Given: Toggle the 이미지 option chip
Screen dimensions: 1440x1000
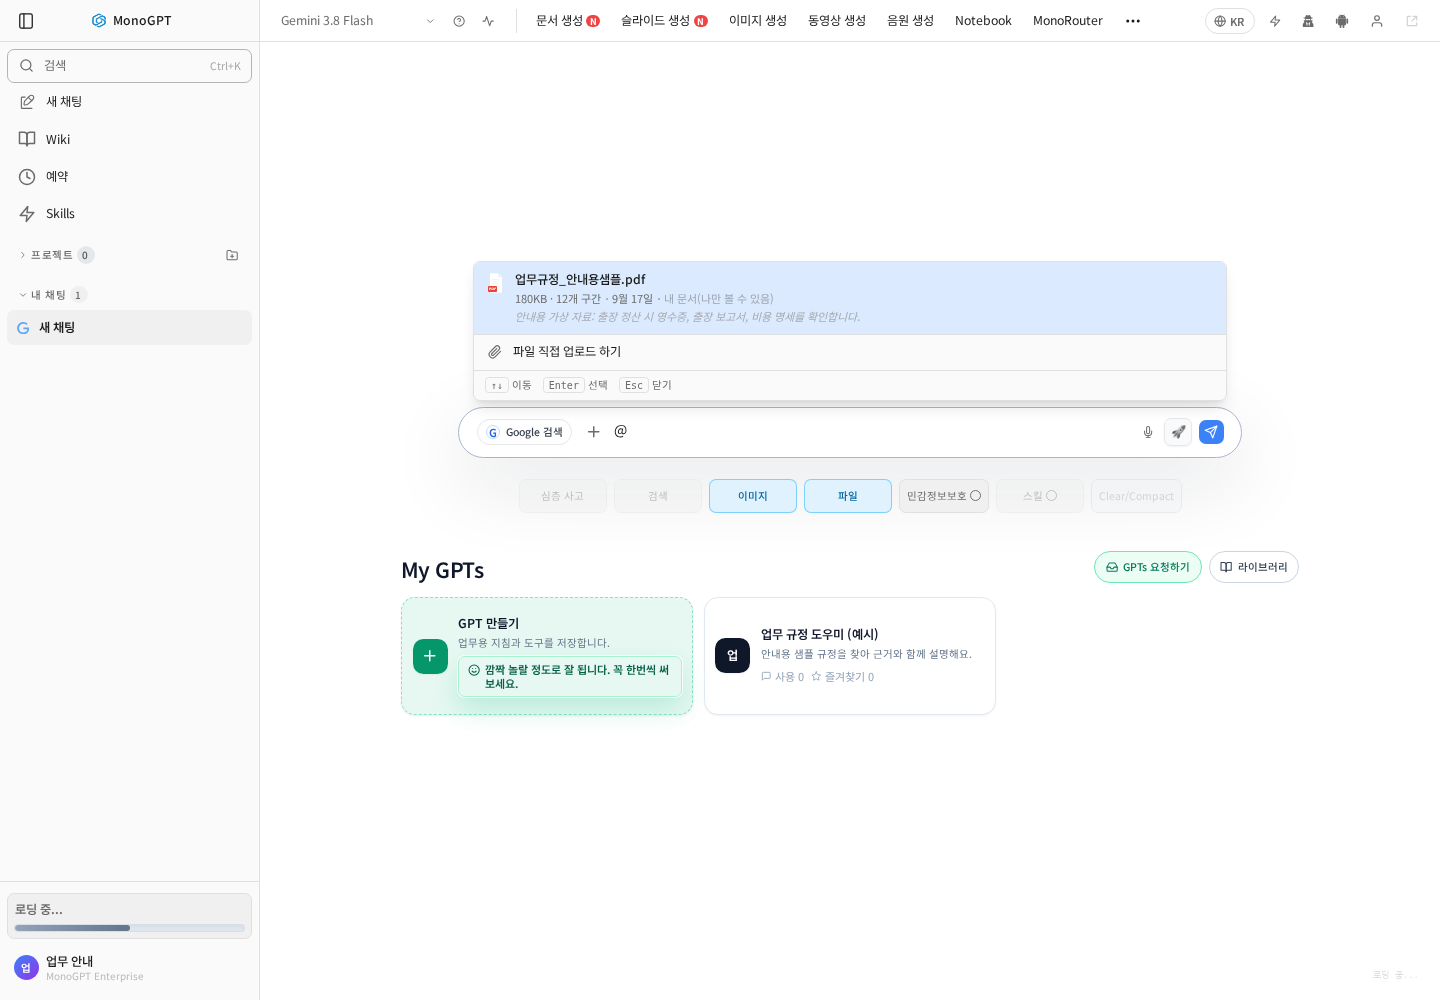Looking at the screenshot, I should (753, 496).
